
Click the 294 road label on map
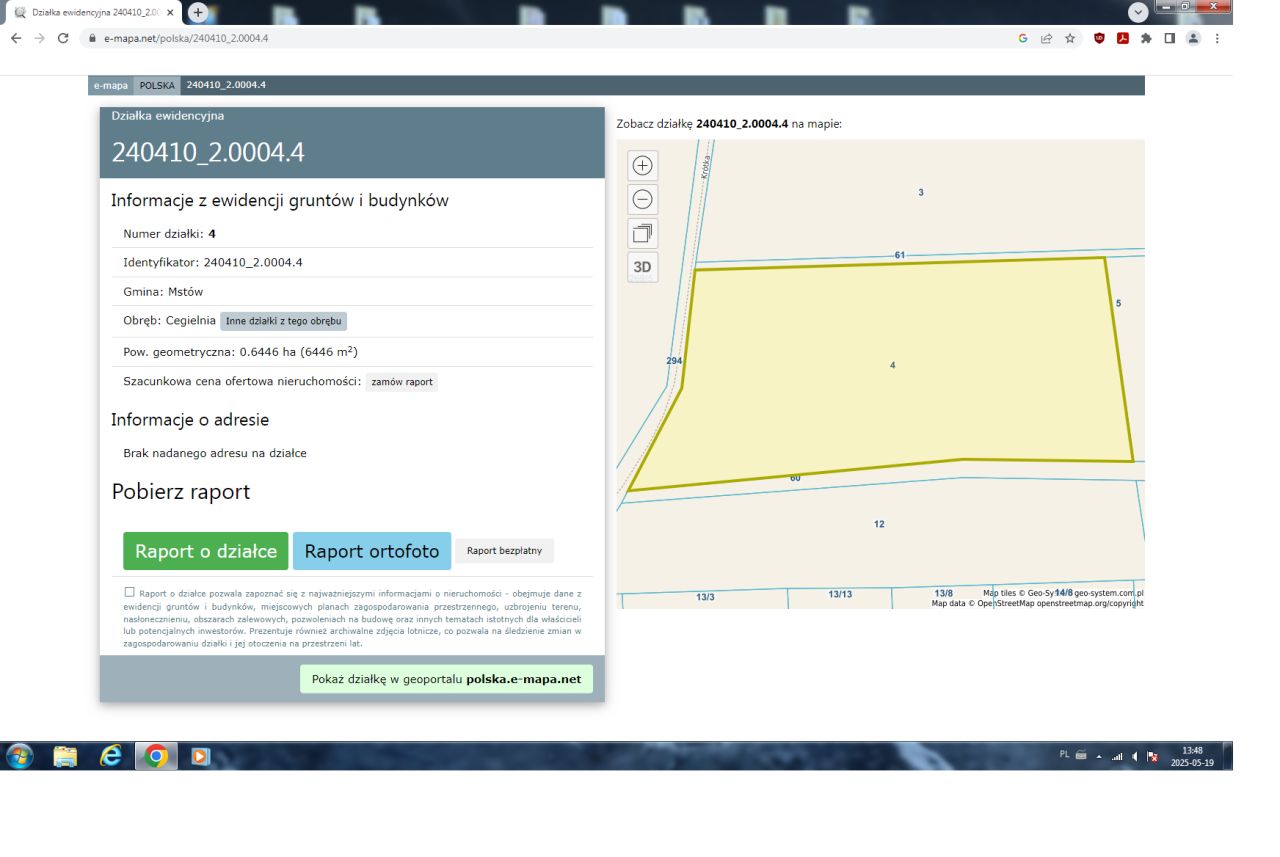point(674,360)
